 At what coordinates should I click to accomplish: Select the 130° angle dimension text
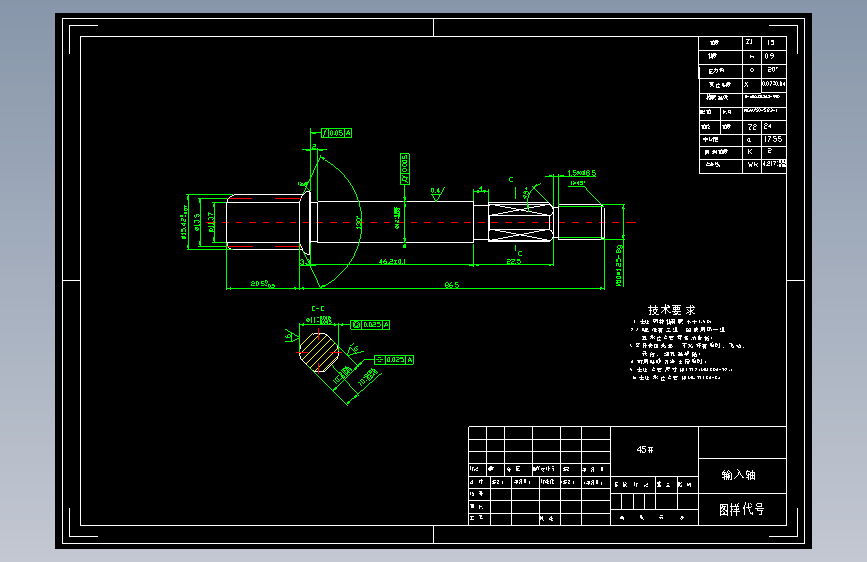(358, 223)
